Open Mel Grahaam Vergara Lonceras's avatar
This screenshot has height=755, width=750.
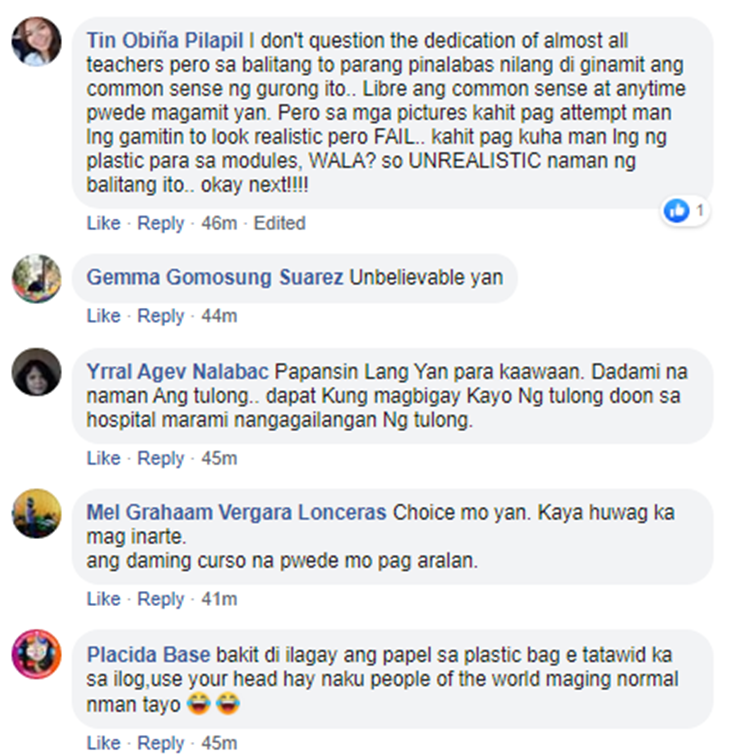coord(37,513)
